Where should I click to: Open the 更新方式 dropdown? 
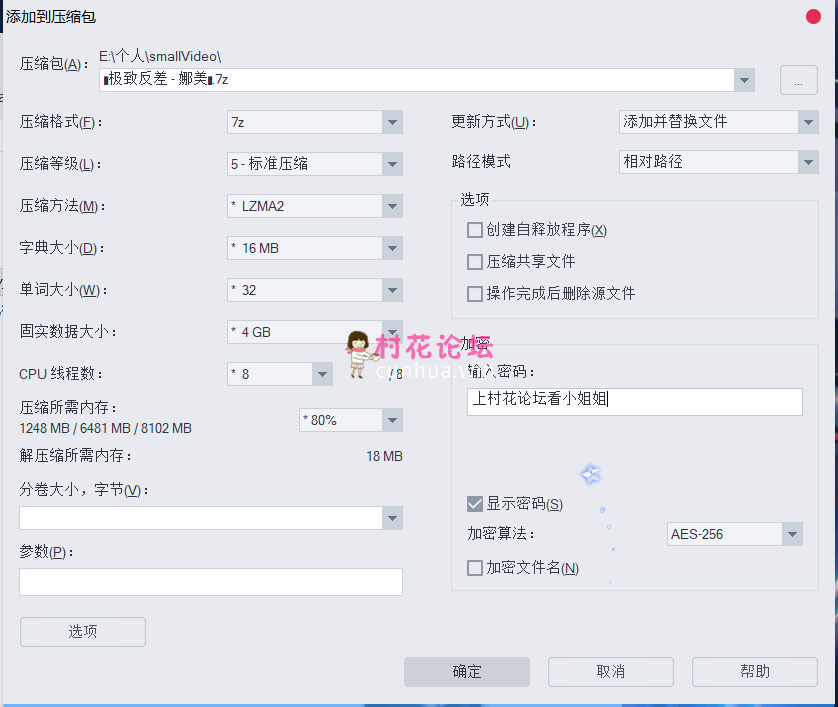pyautogui.click(x=808, y=122)
